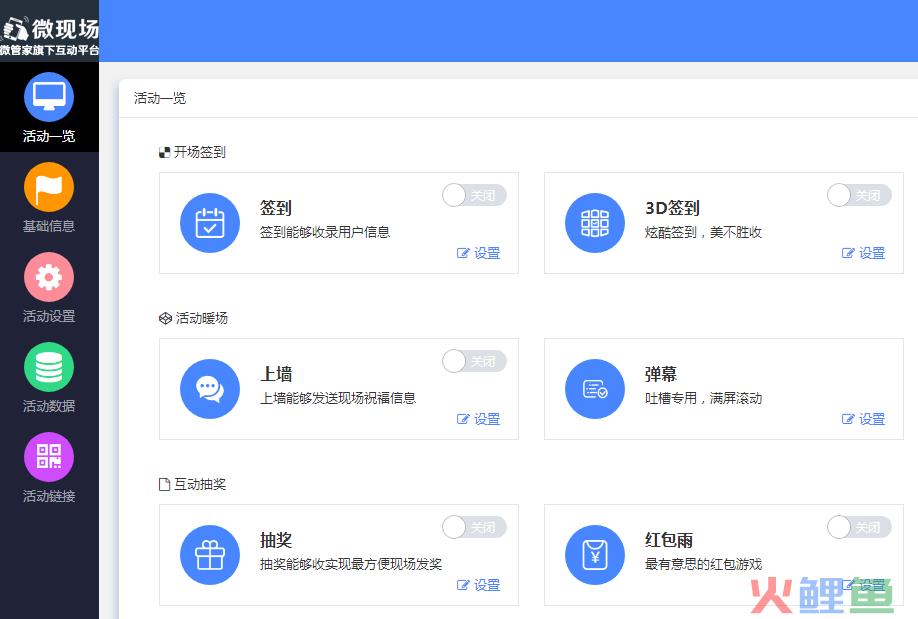This screenshot has height=619, width=918.
Task: Click the 活动暖场 section heading
Action: pos(201,319)
